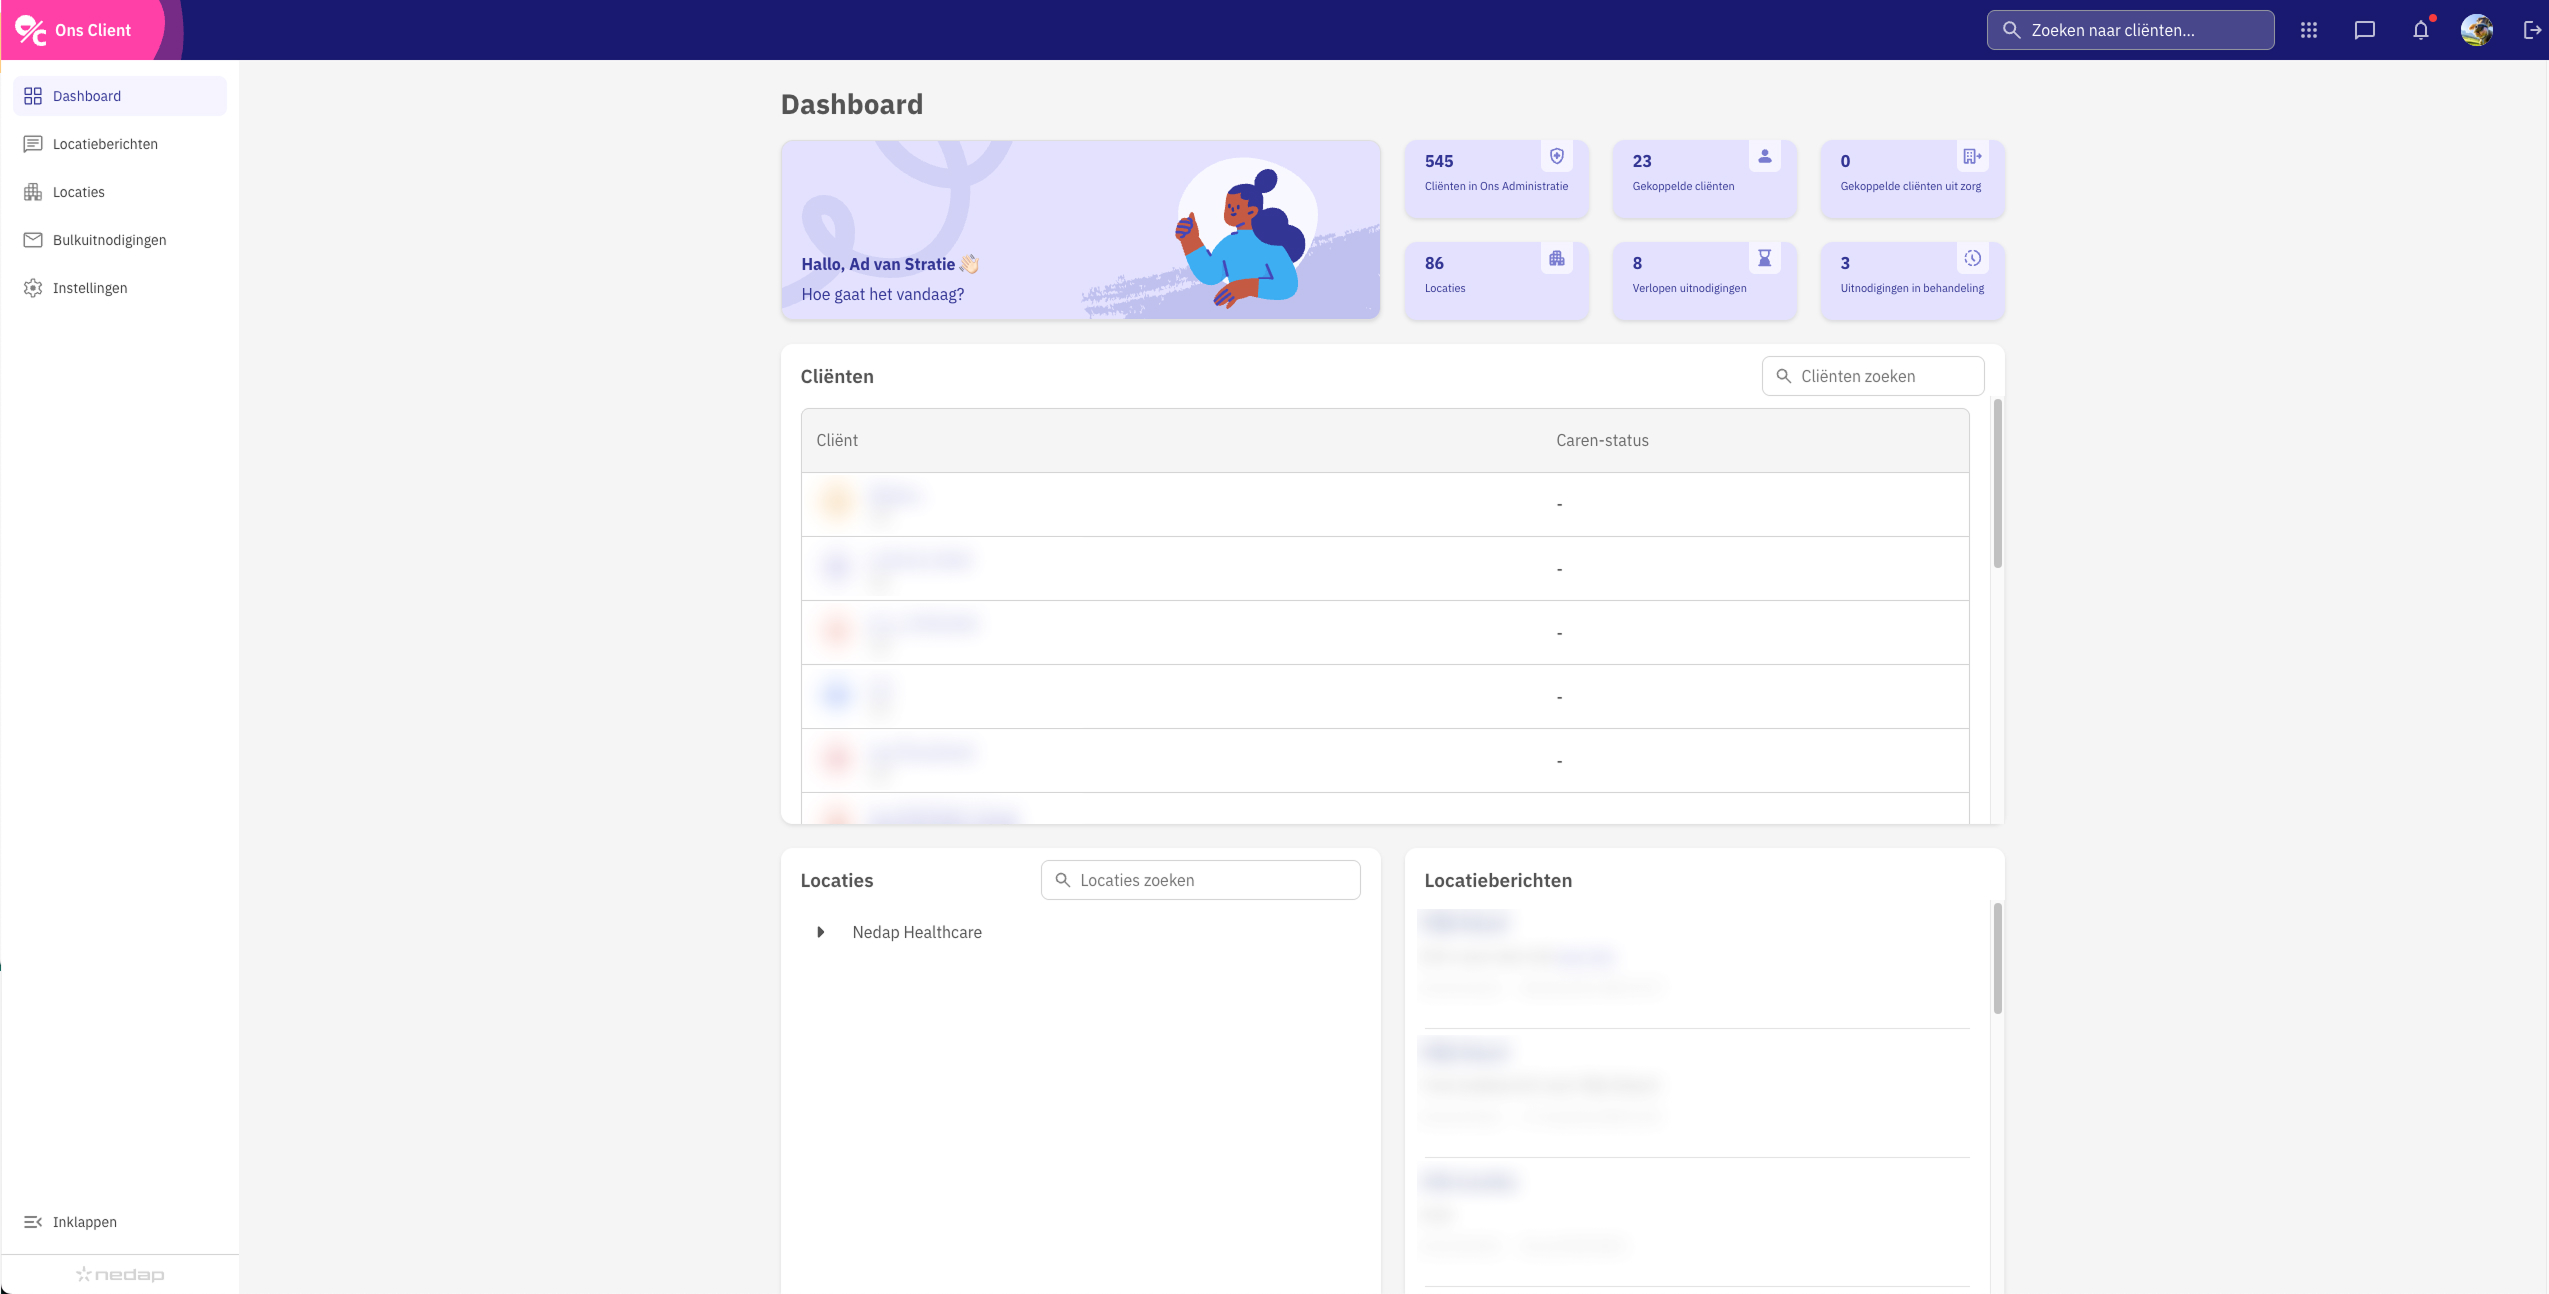Click the search icon in Cliënten zoeken
Screen dimensions: 2549x1294
pos(1783,376)
